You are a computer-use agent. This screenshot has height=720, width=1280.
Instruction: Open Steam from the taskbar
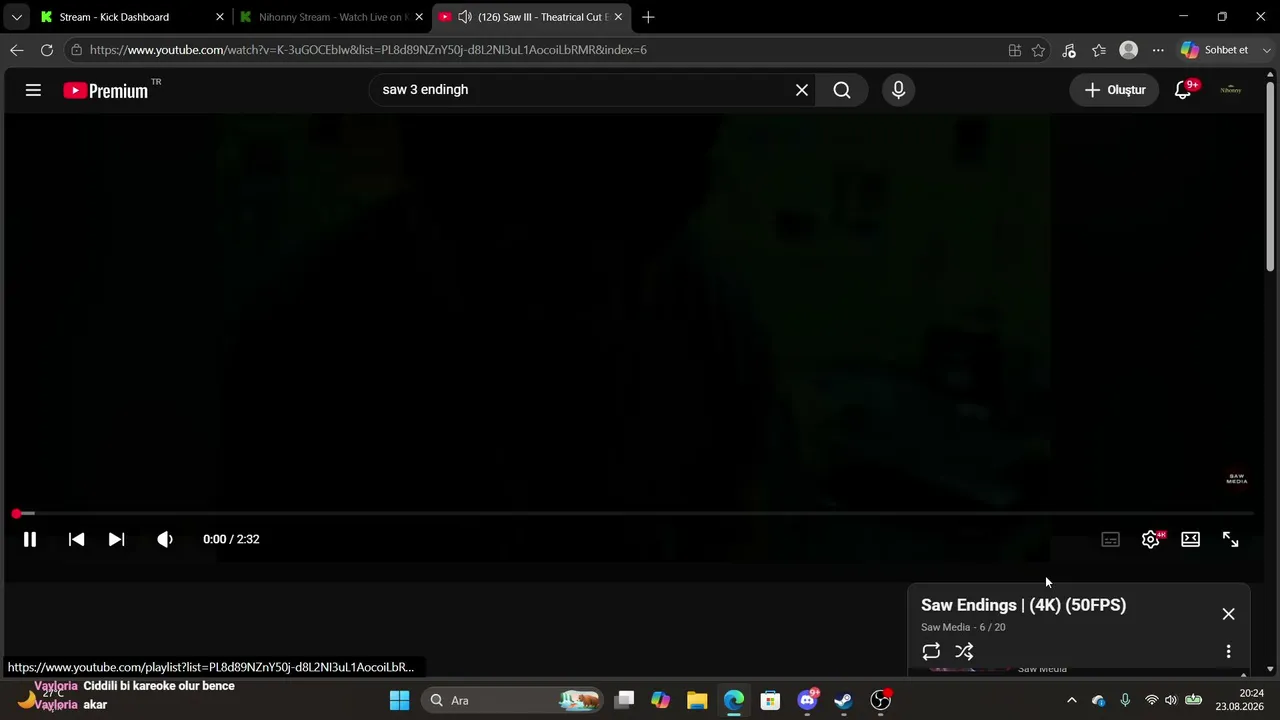pos(843,700)
